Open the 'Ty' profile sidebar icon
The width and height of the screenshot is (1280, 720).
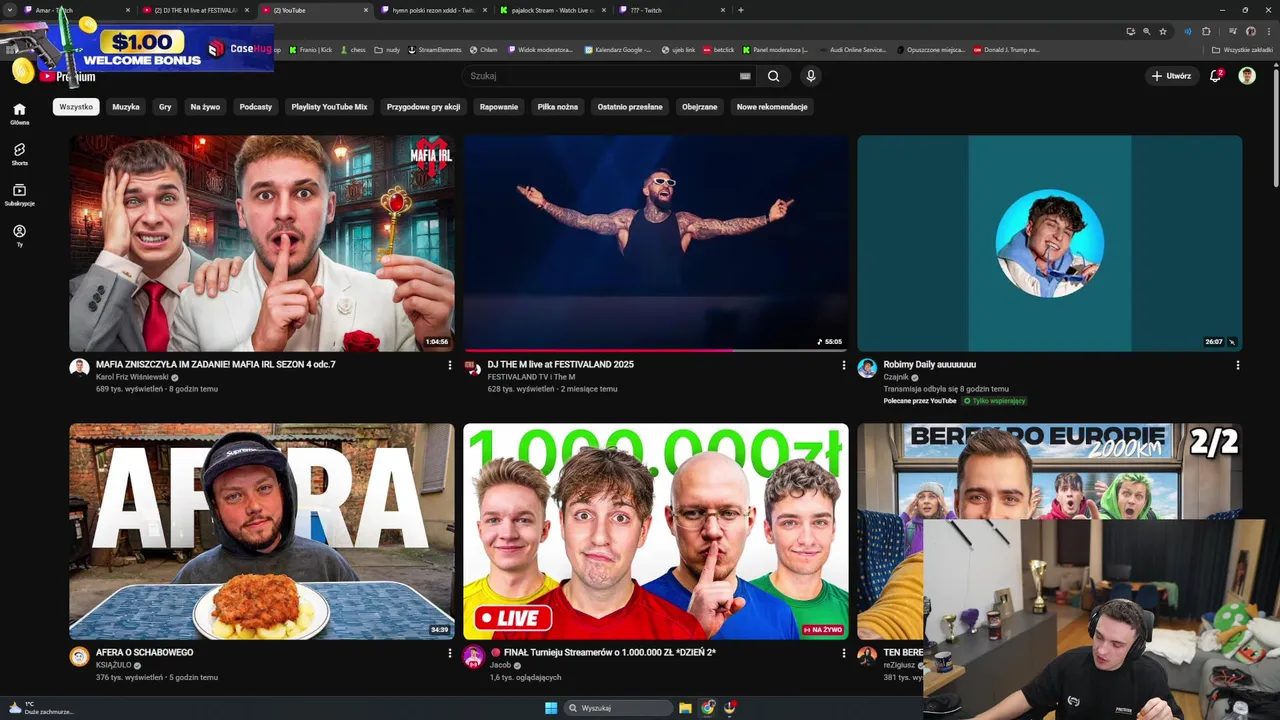tap(19, 236)
